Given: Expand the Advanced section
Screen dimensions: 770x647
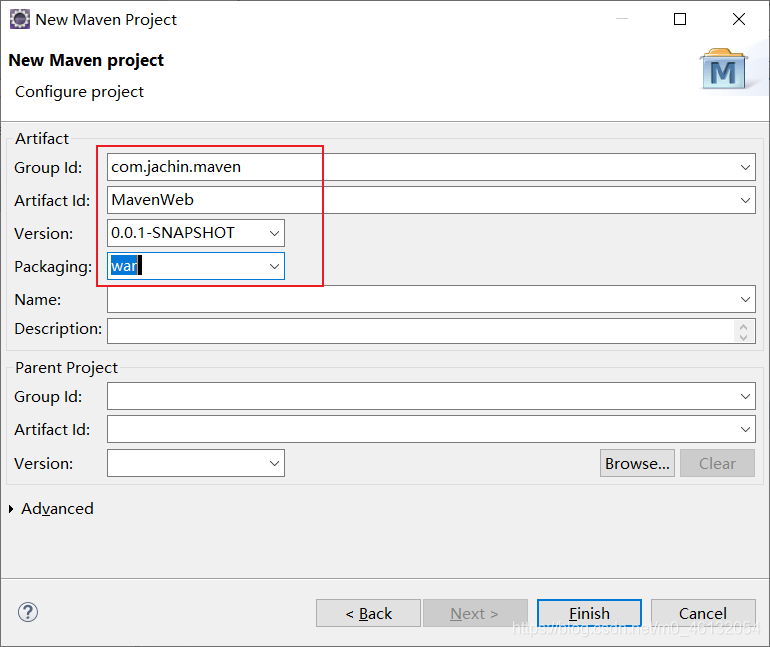Looking at the screenshot, I should (12, 509).
